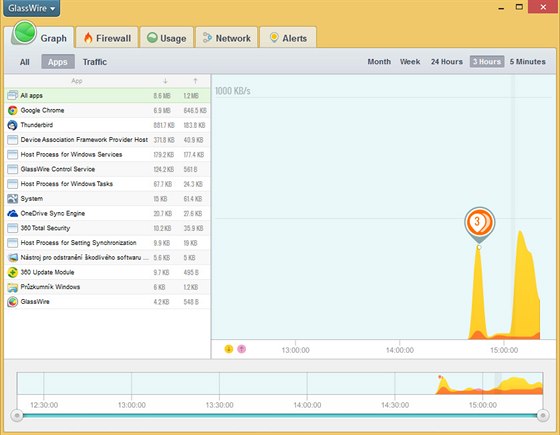Click the System app icon

coord(12,199)
